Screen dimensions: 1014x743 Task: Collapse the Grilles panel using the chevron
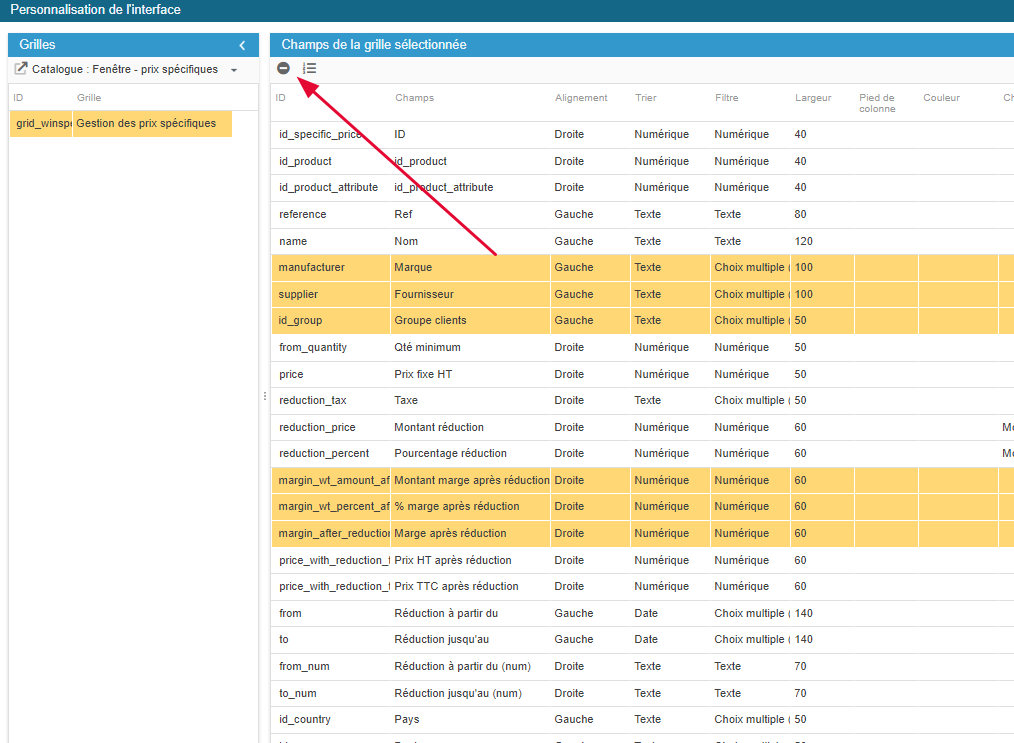click(242, 45)
